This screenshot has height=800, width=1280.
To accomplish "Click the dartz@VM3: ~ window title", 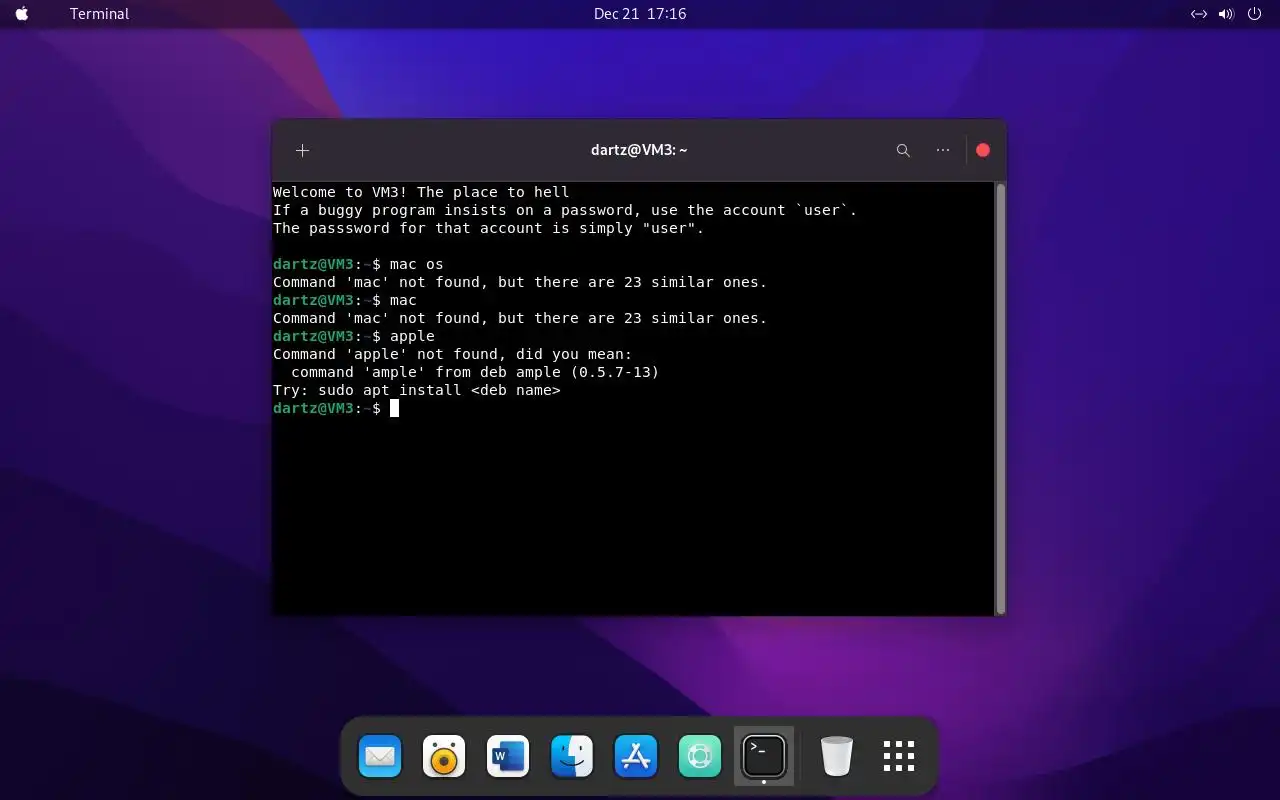I will pos(639,150).
